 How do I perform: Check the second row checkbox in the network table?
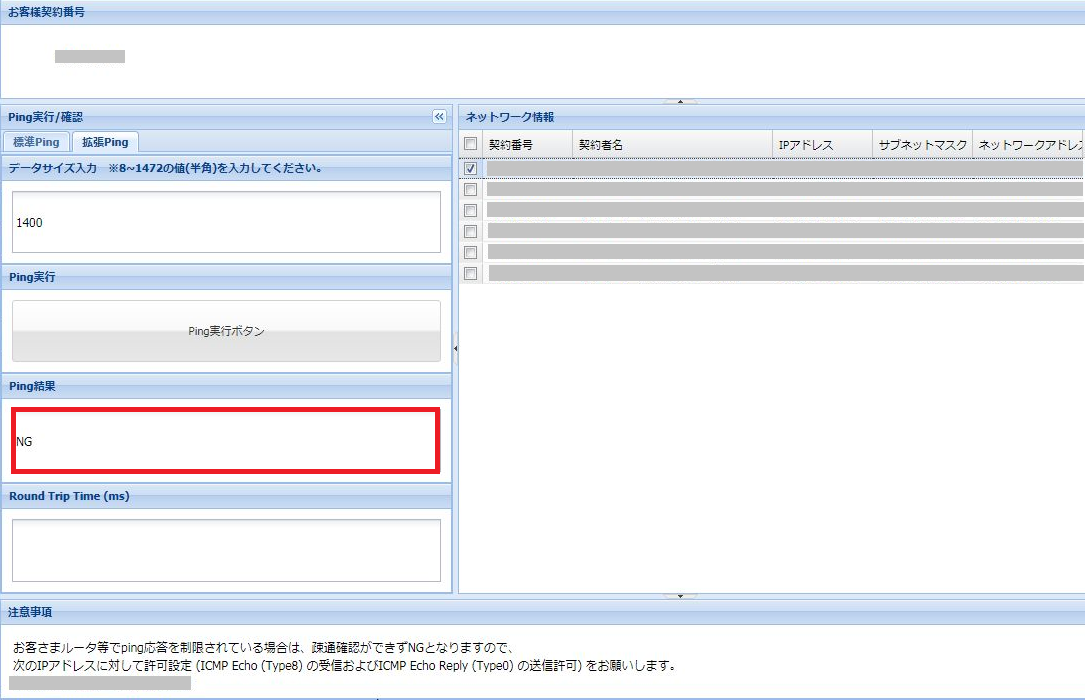coord(471,189)
